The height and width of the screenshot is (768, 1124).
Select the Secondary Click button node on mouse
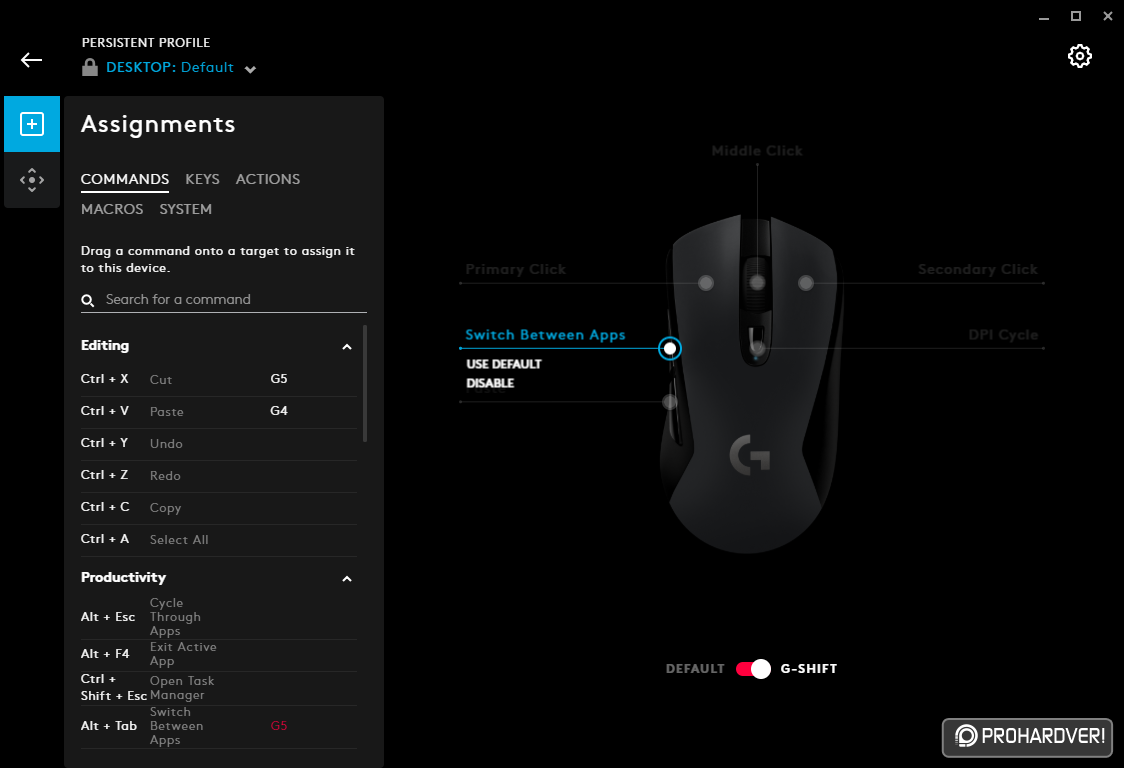pos(806,283)
